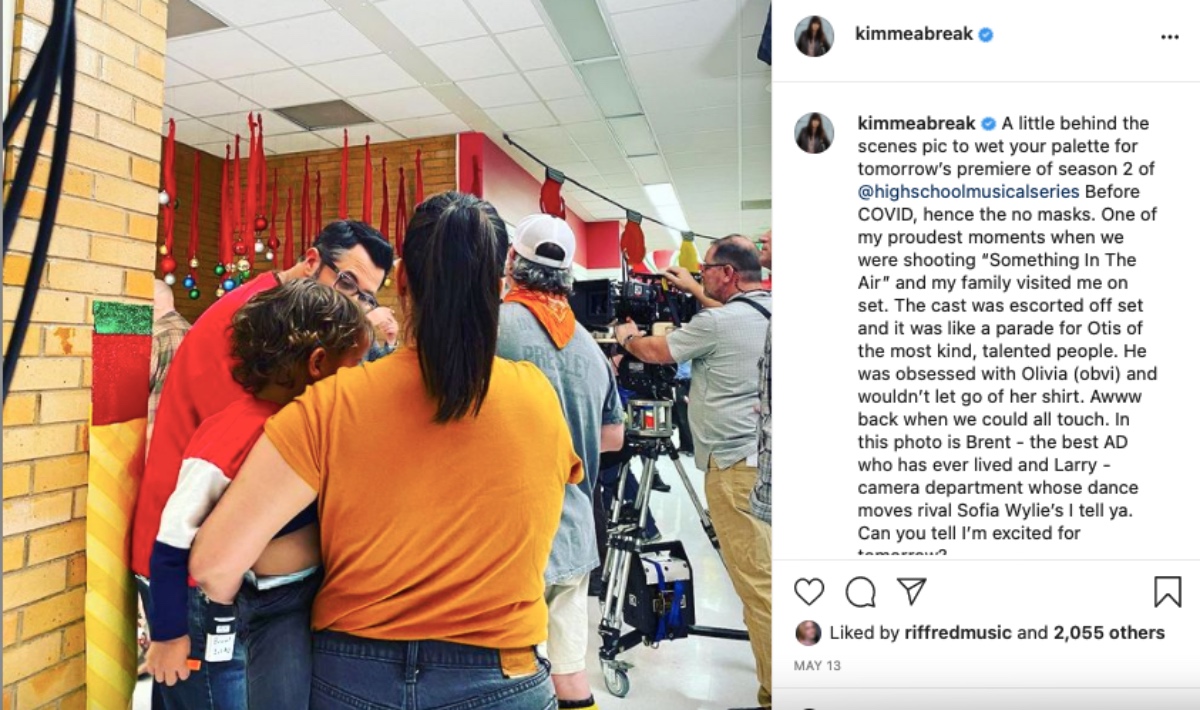
Task: Click riffredmusic small avatar by likes
Action: [x=808, y=633]
